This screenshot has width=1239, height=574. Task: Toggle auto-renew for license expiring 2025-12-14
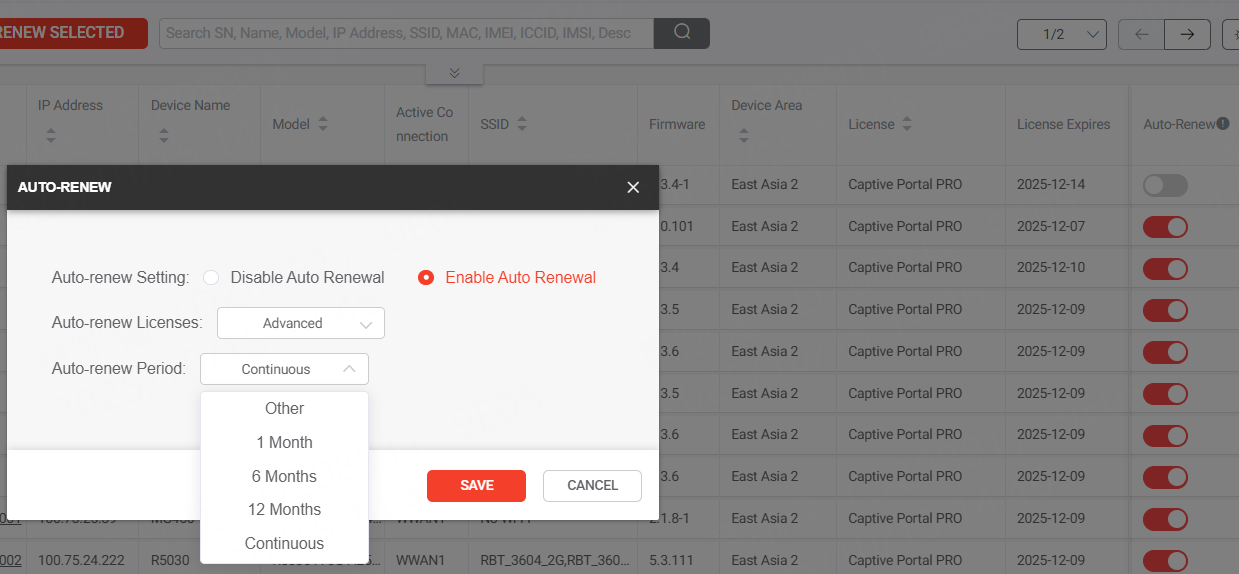1165,185
